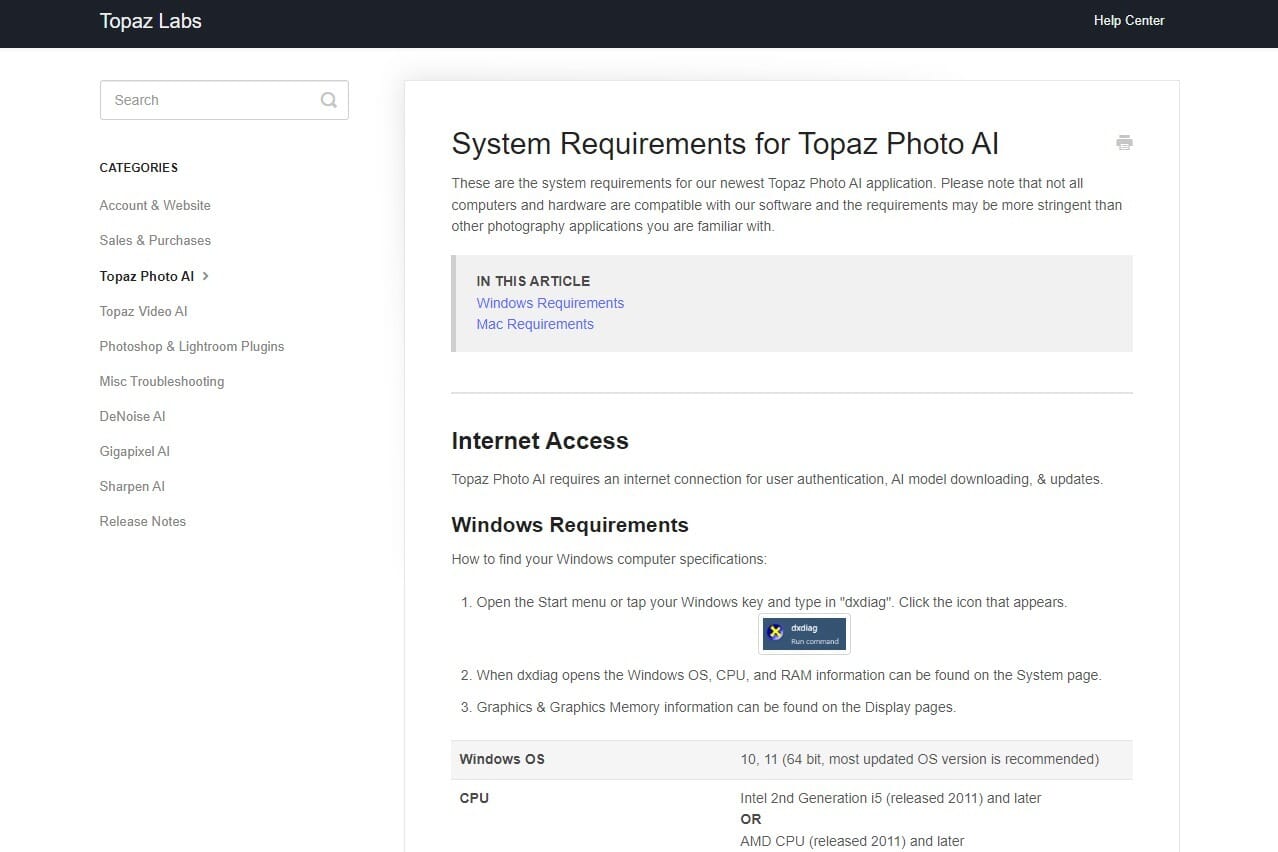
Task: Open the Sharpen AI section
Action: coord(131,486)
